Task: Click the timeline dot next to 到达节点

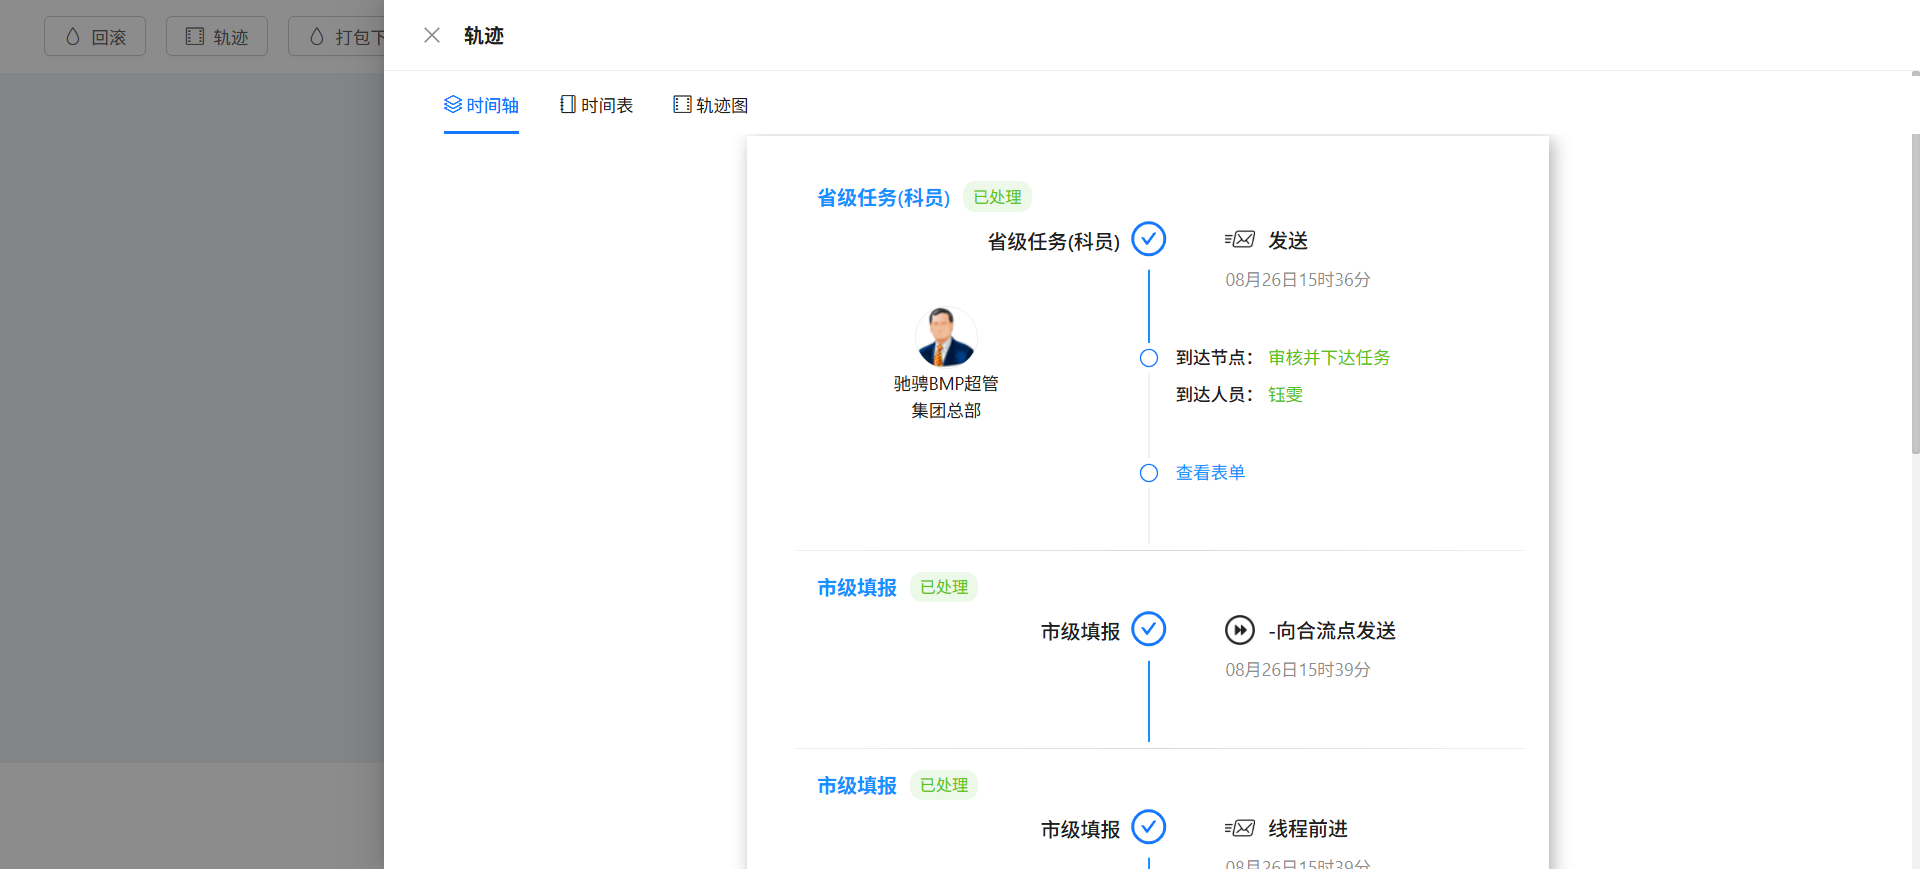Action: 1149,358
